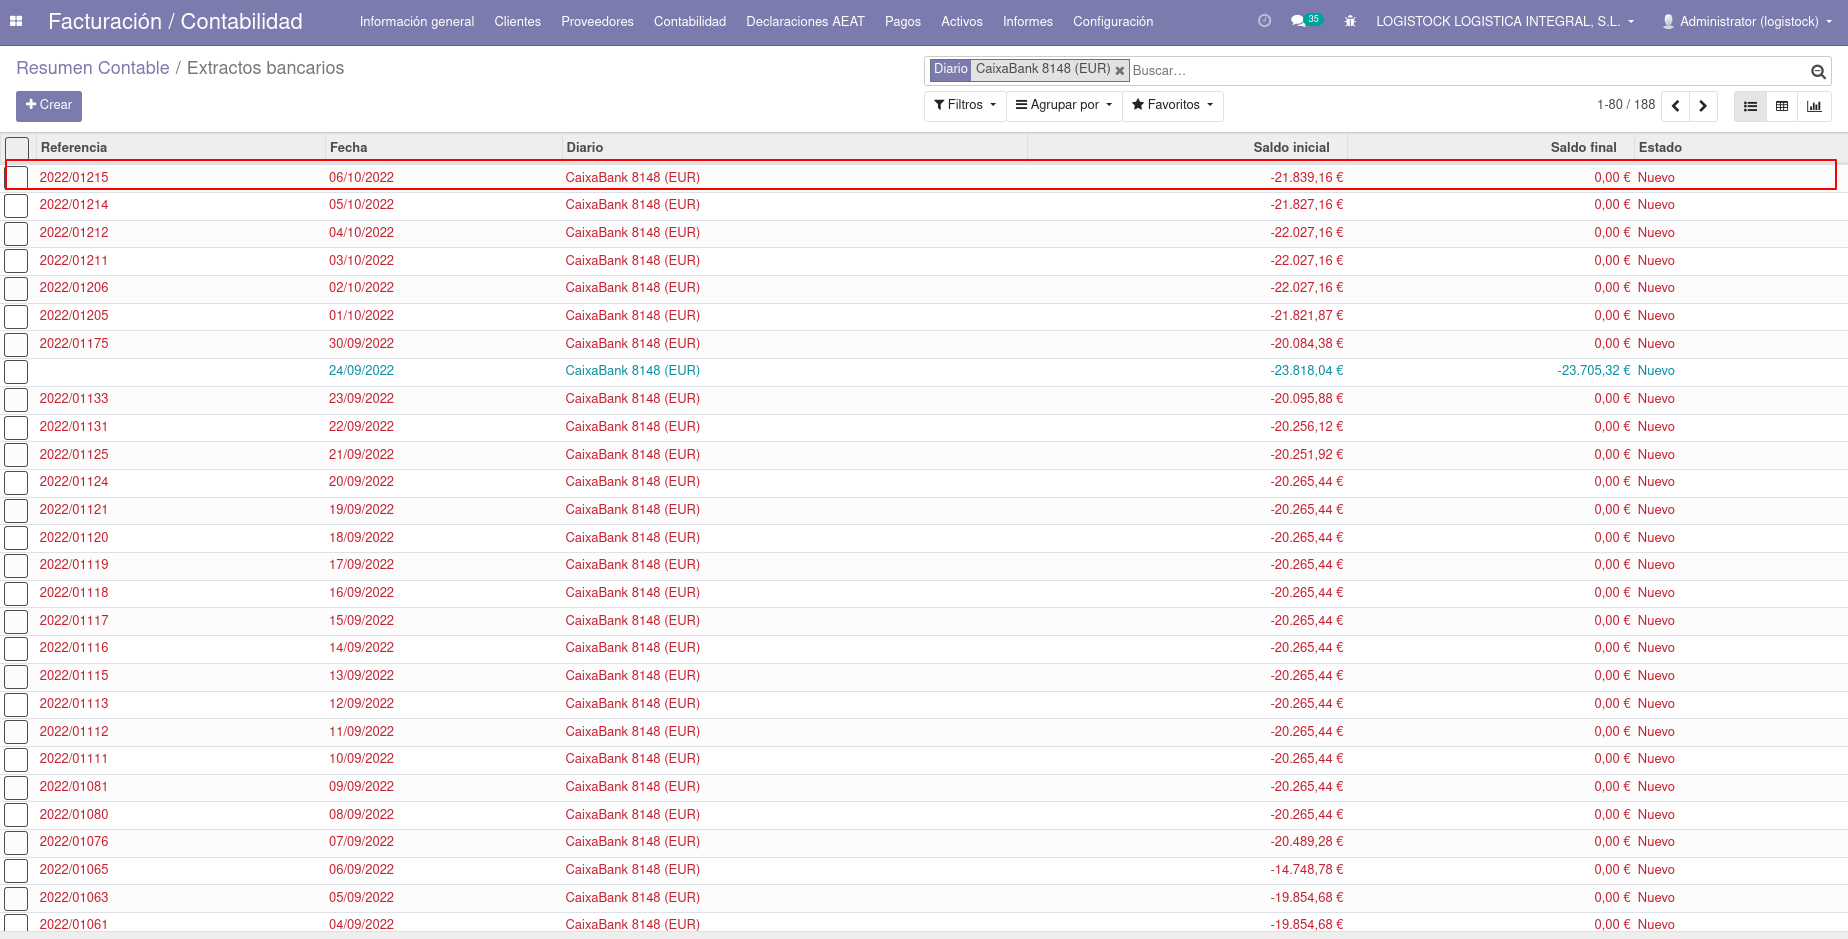1848x939 pixels.
Task: Open the Clientes menu
Action: (518, 21)
